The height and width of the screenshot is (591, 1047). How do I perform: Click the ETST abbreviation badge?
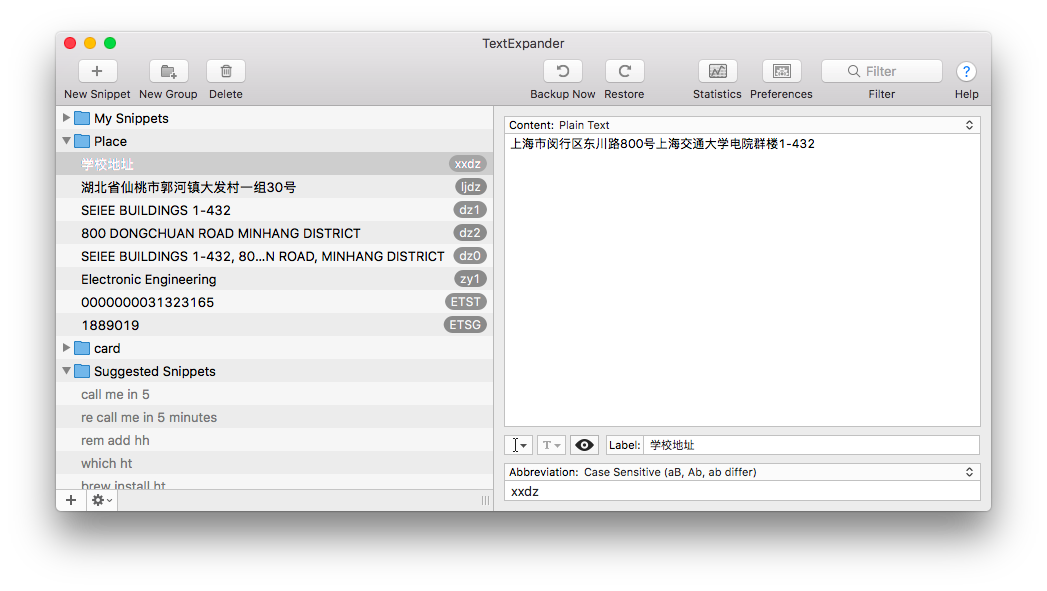click(465, 302)
